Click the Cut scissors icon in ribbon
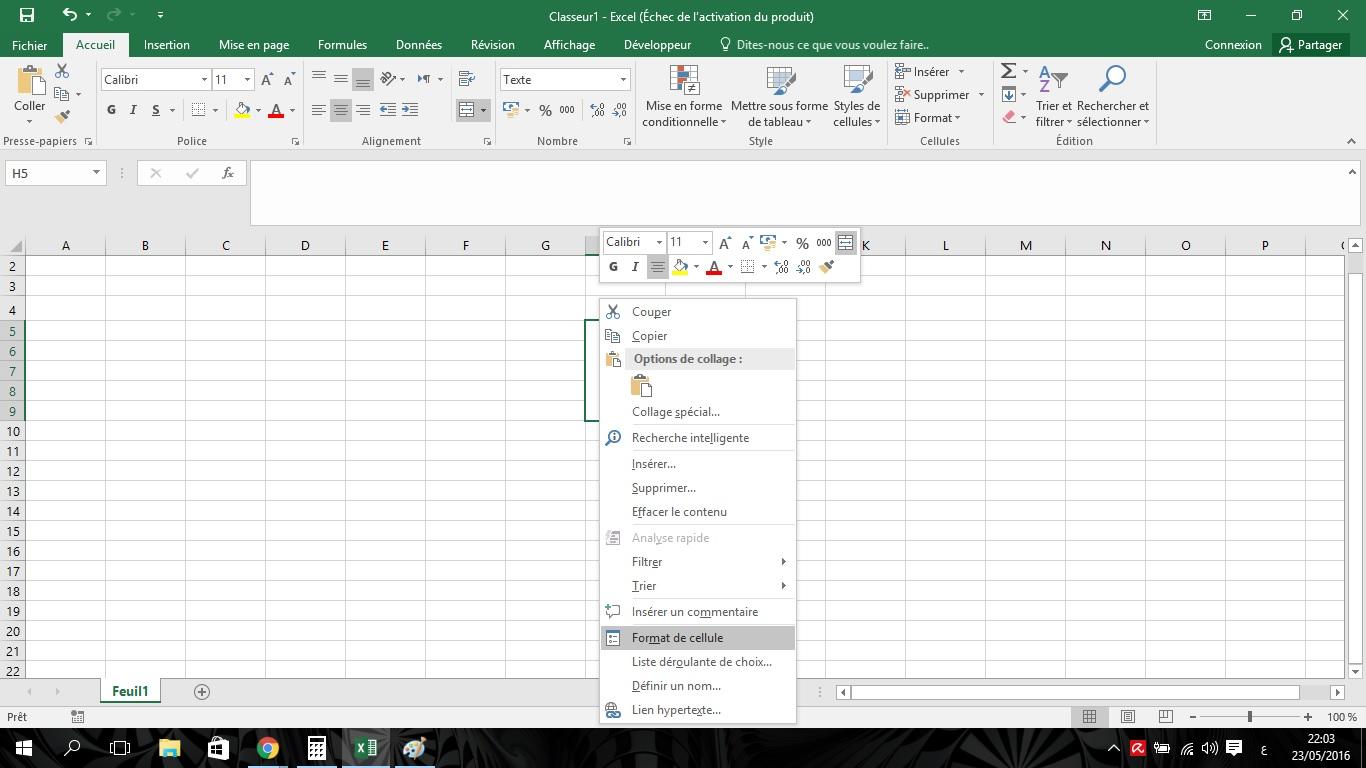The image size is (1366, 768). [x=62, y=72]
